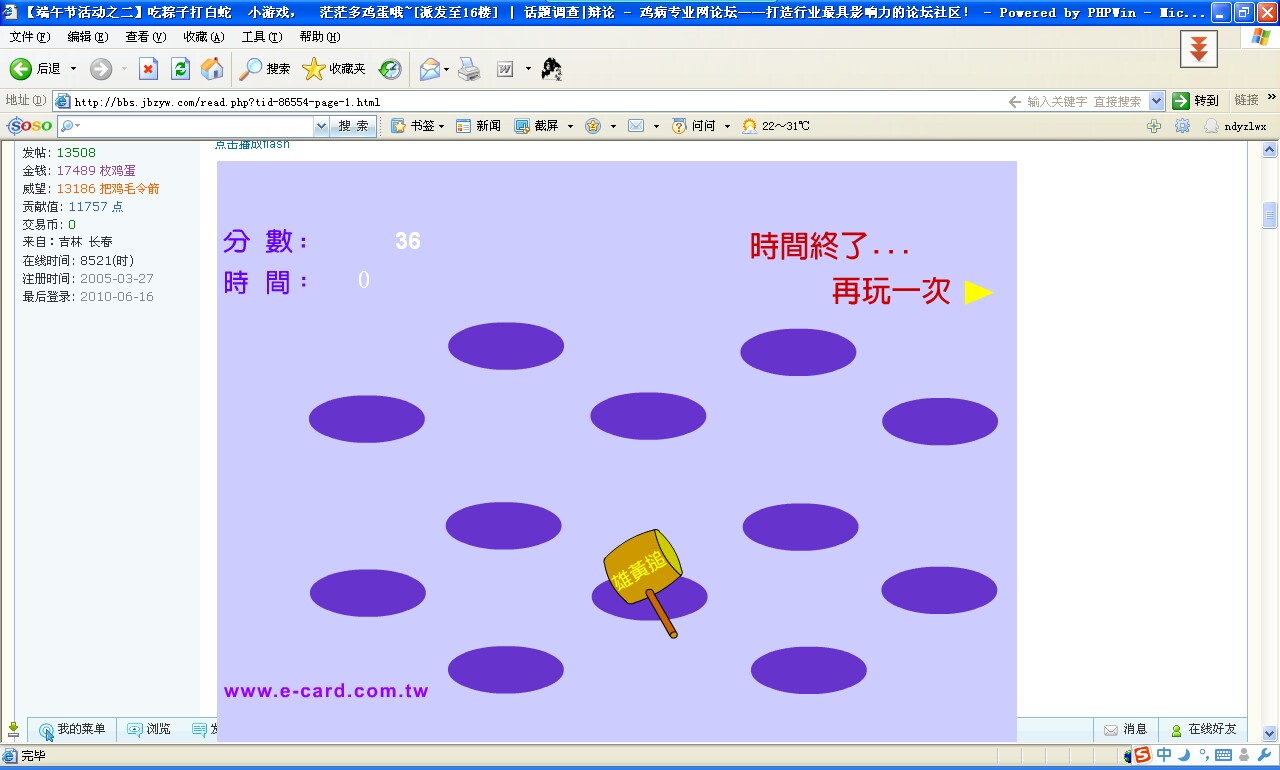
Task: Click the scrollbar up arrow
Action: pyautogui.click(x=1270, y=150)
